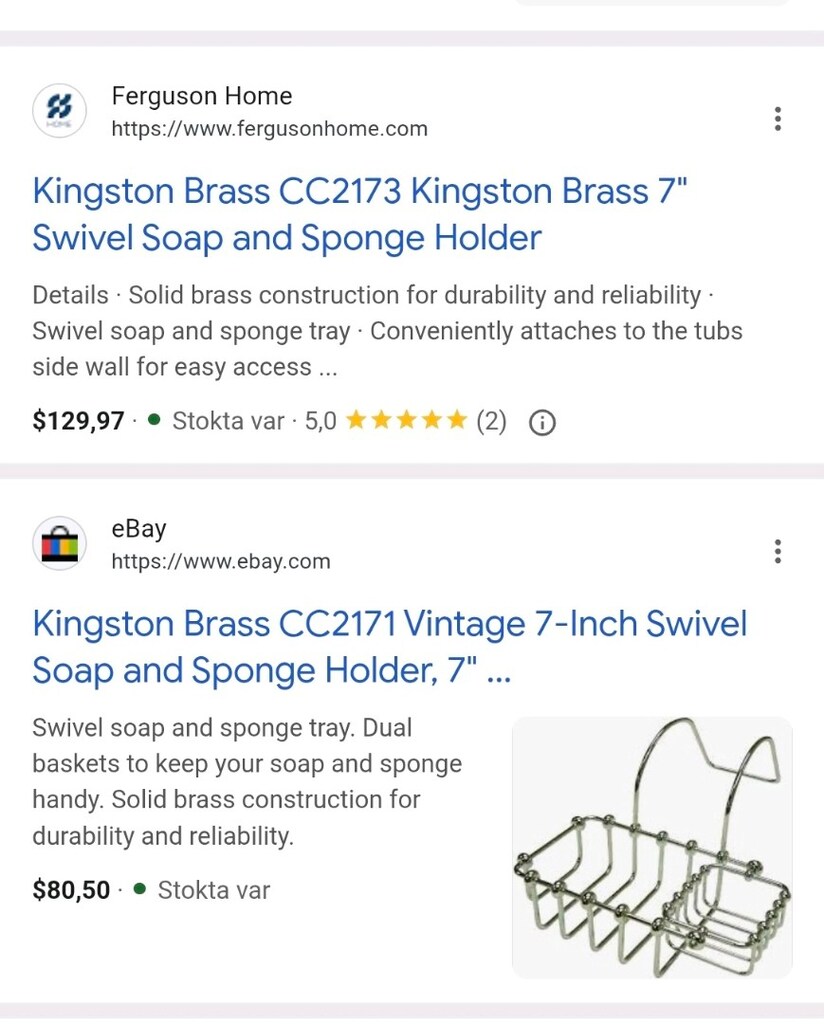Click the $80,50 price label
Screen dimensions: 824x1024
pos(71,889)
